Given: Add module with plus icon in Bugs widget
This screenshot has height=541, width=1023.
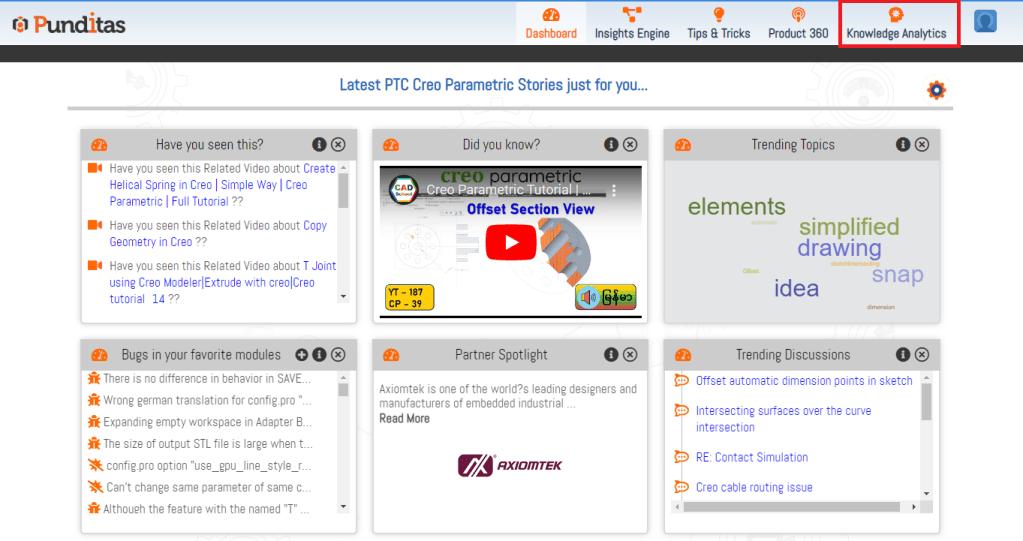Looking at the screenshot, I should [x=301, y=355].
